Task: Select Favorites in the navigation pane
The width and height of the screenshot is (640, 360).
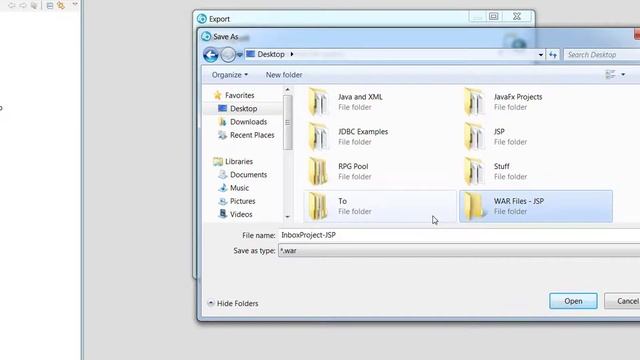Action: pyautogui.click(x=234, y=95)
